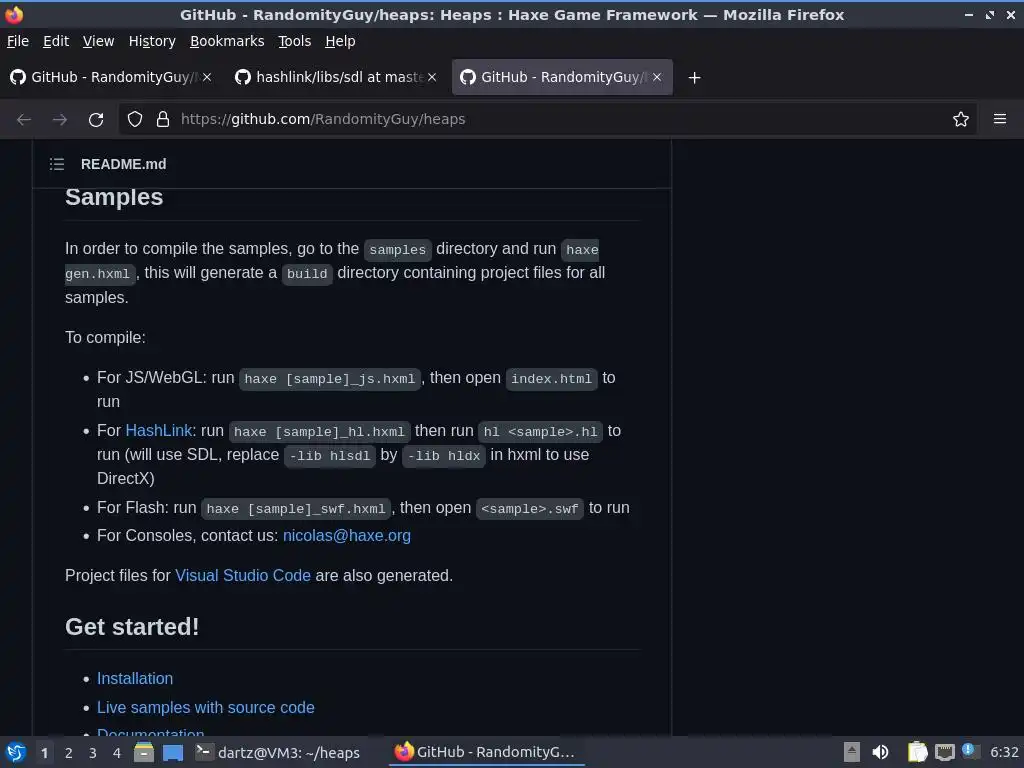Click the 'To compile:' text
This screenshot has height=768, width=1024.
pos(105,338)
